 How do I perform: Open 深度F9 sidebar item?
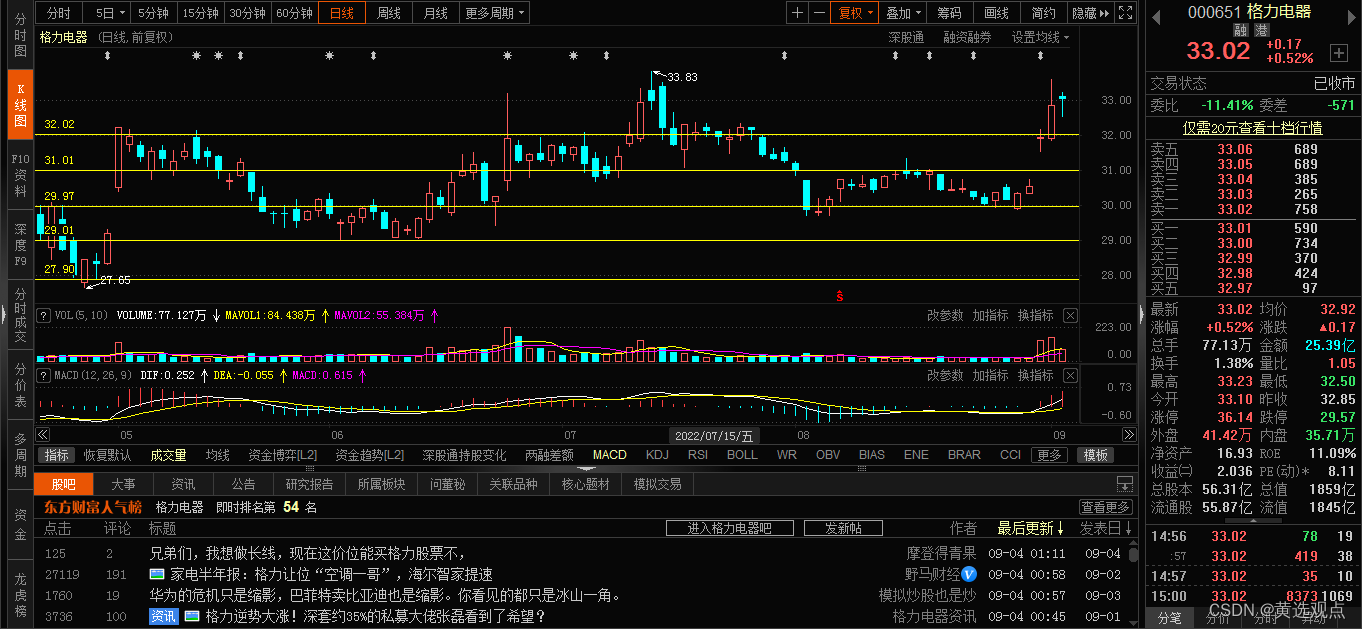(20, 244)
